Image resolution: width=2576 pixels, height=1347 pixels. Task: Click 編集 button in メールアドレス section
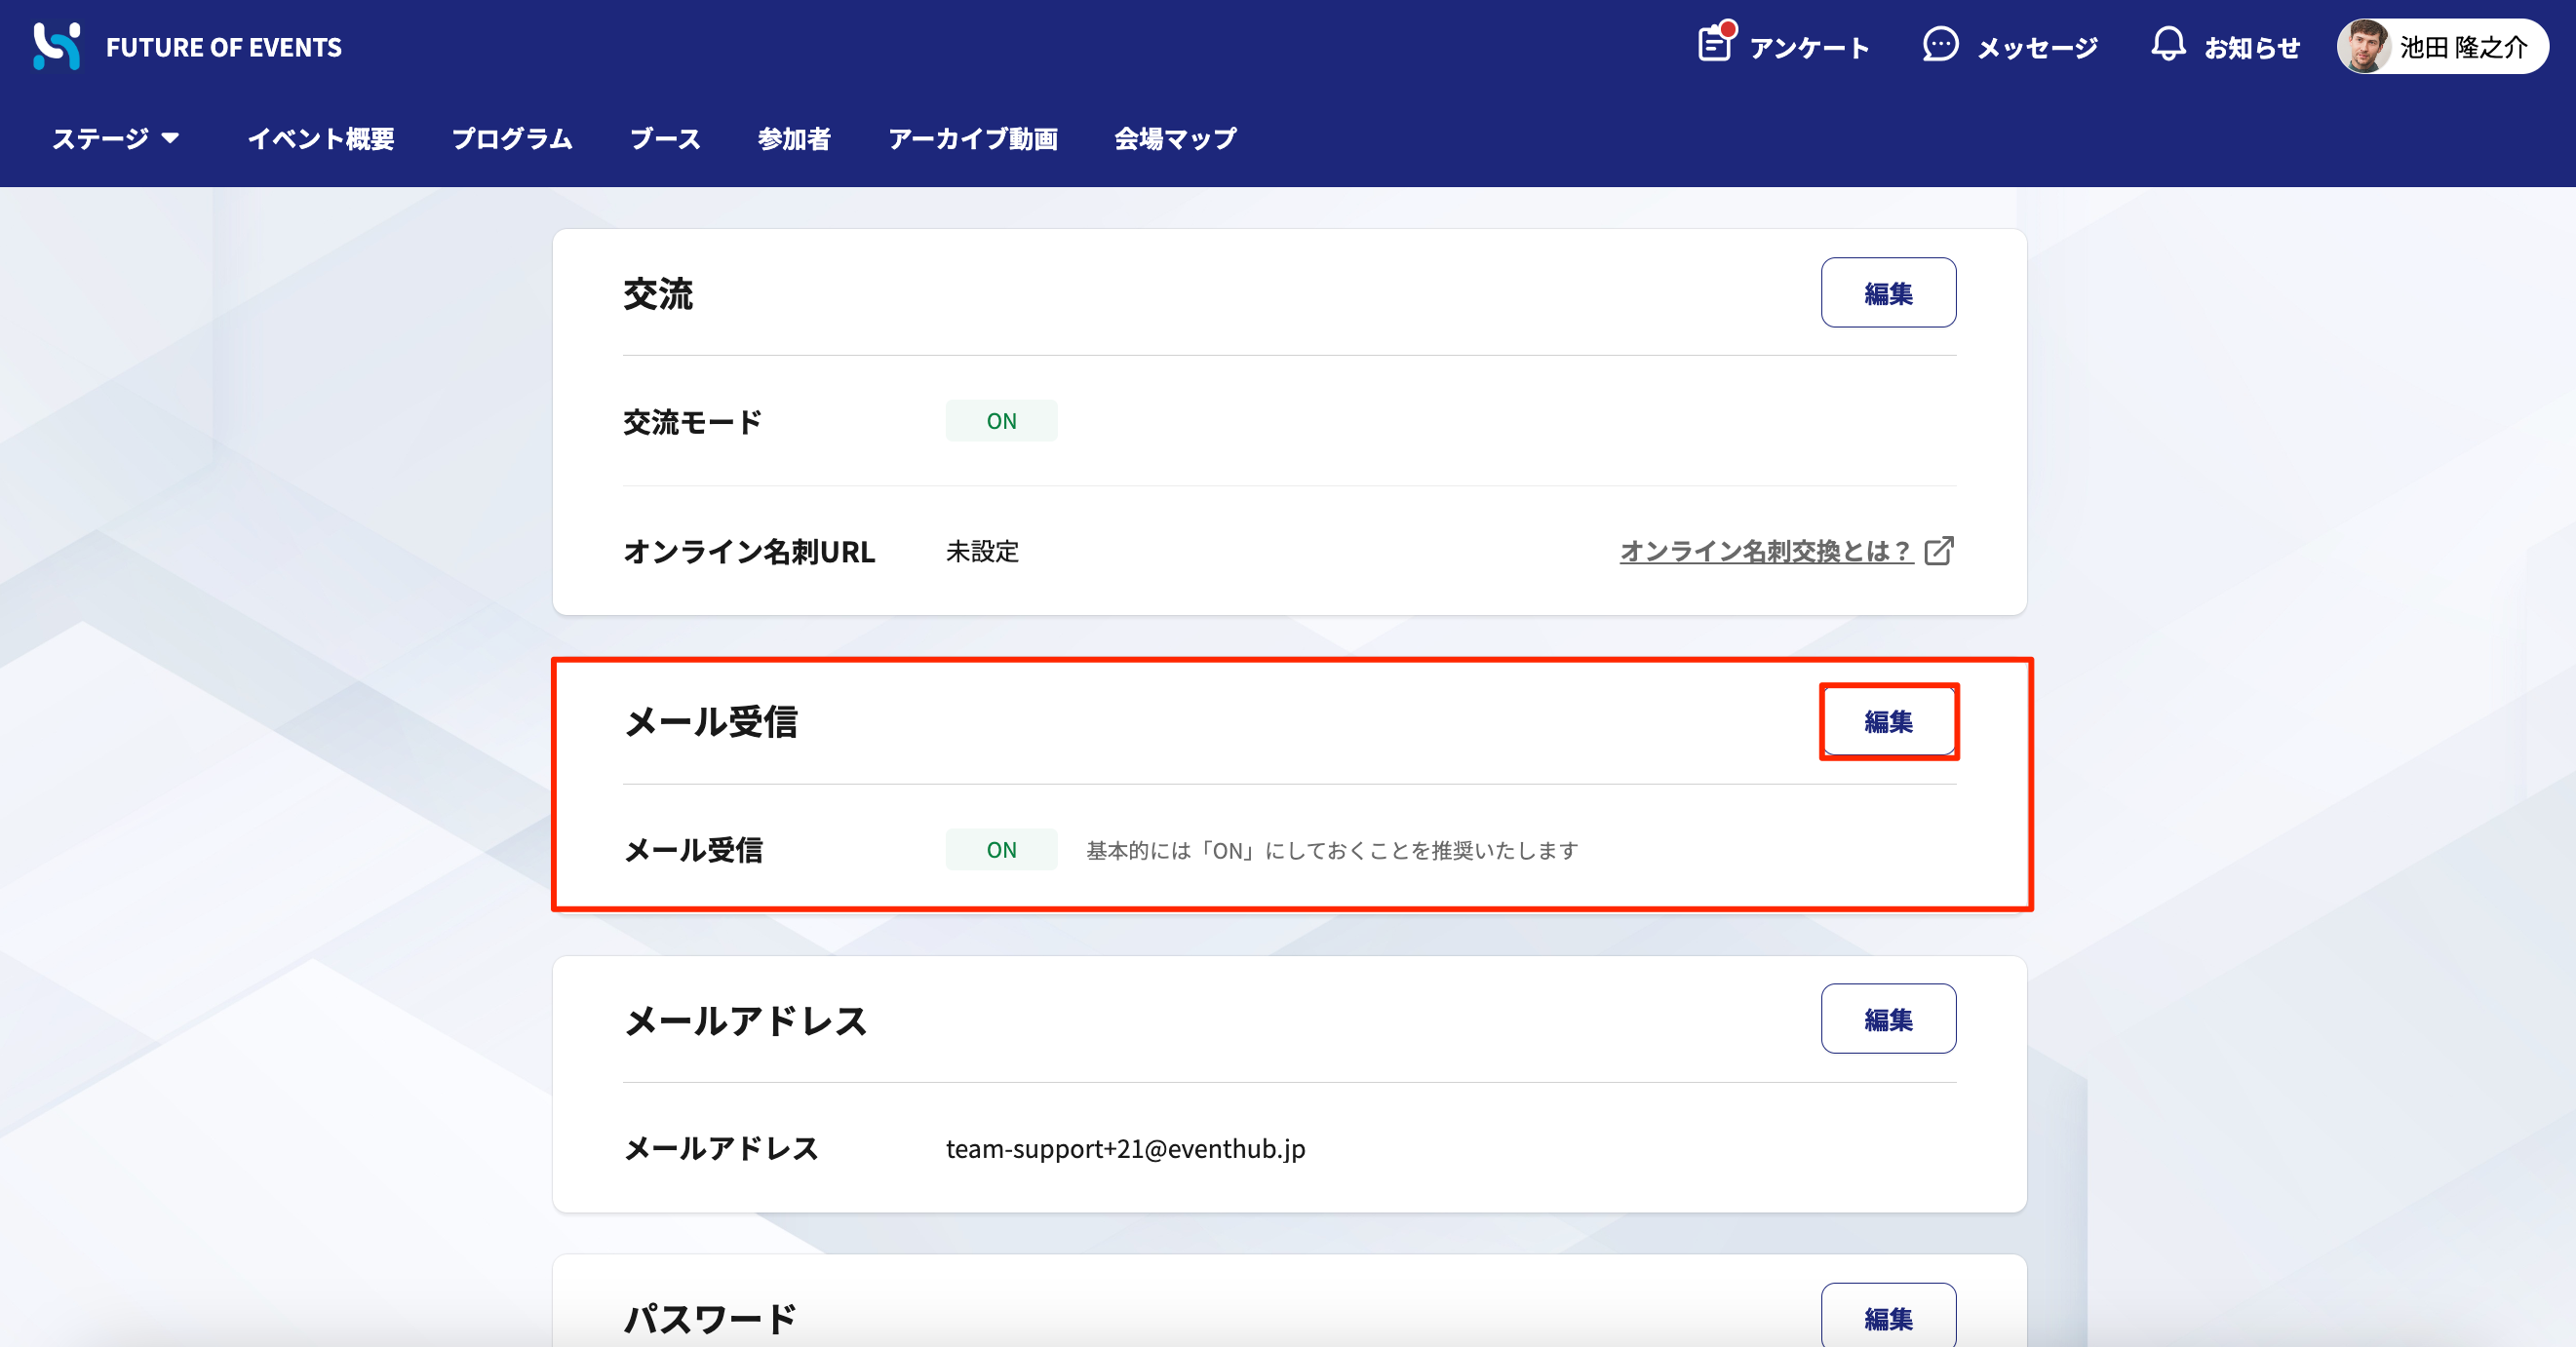pyautogui.click(x=1888, y=1019)
